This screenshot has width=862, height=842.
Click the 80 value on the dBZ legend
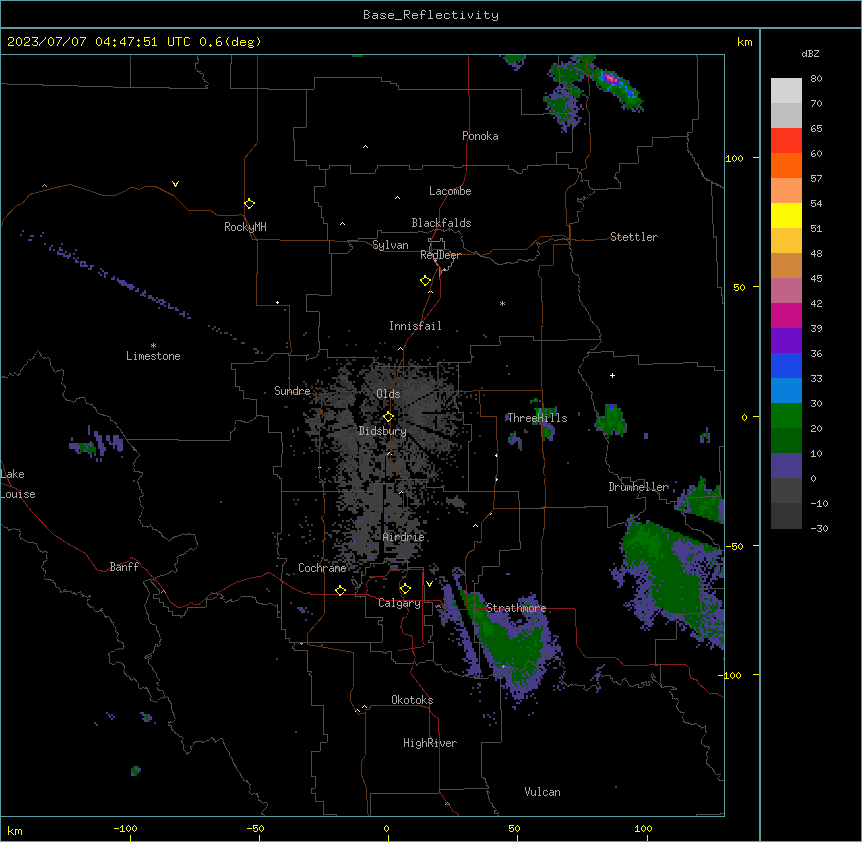click(x=816, y=79)
